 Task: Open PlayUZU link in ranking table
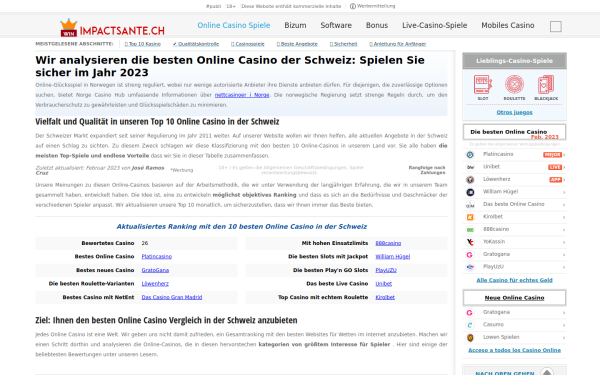(x=386, y=270)
